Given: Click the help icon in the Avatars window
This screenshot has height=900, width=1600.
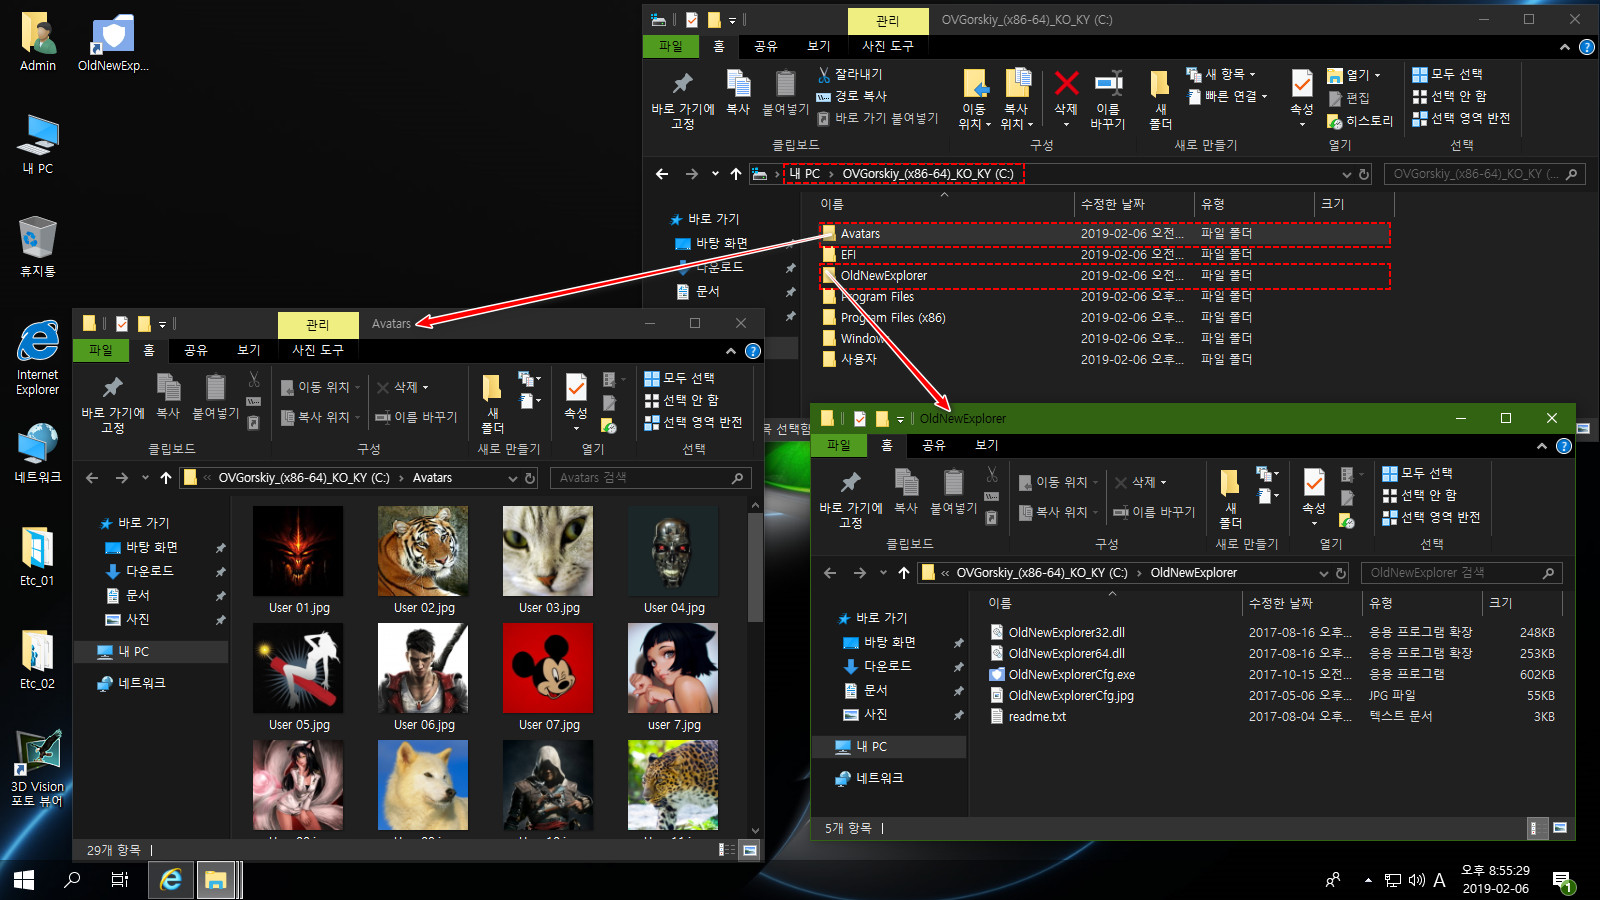Looking at the screenshot, I should coord(753,351).
